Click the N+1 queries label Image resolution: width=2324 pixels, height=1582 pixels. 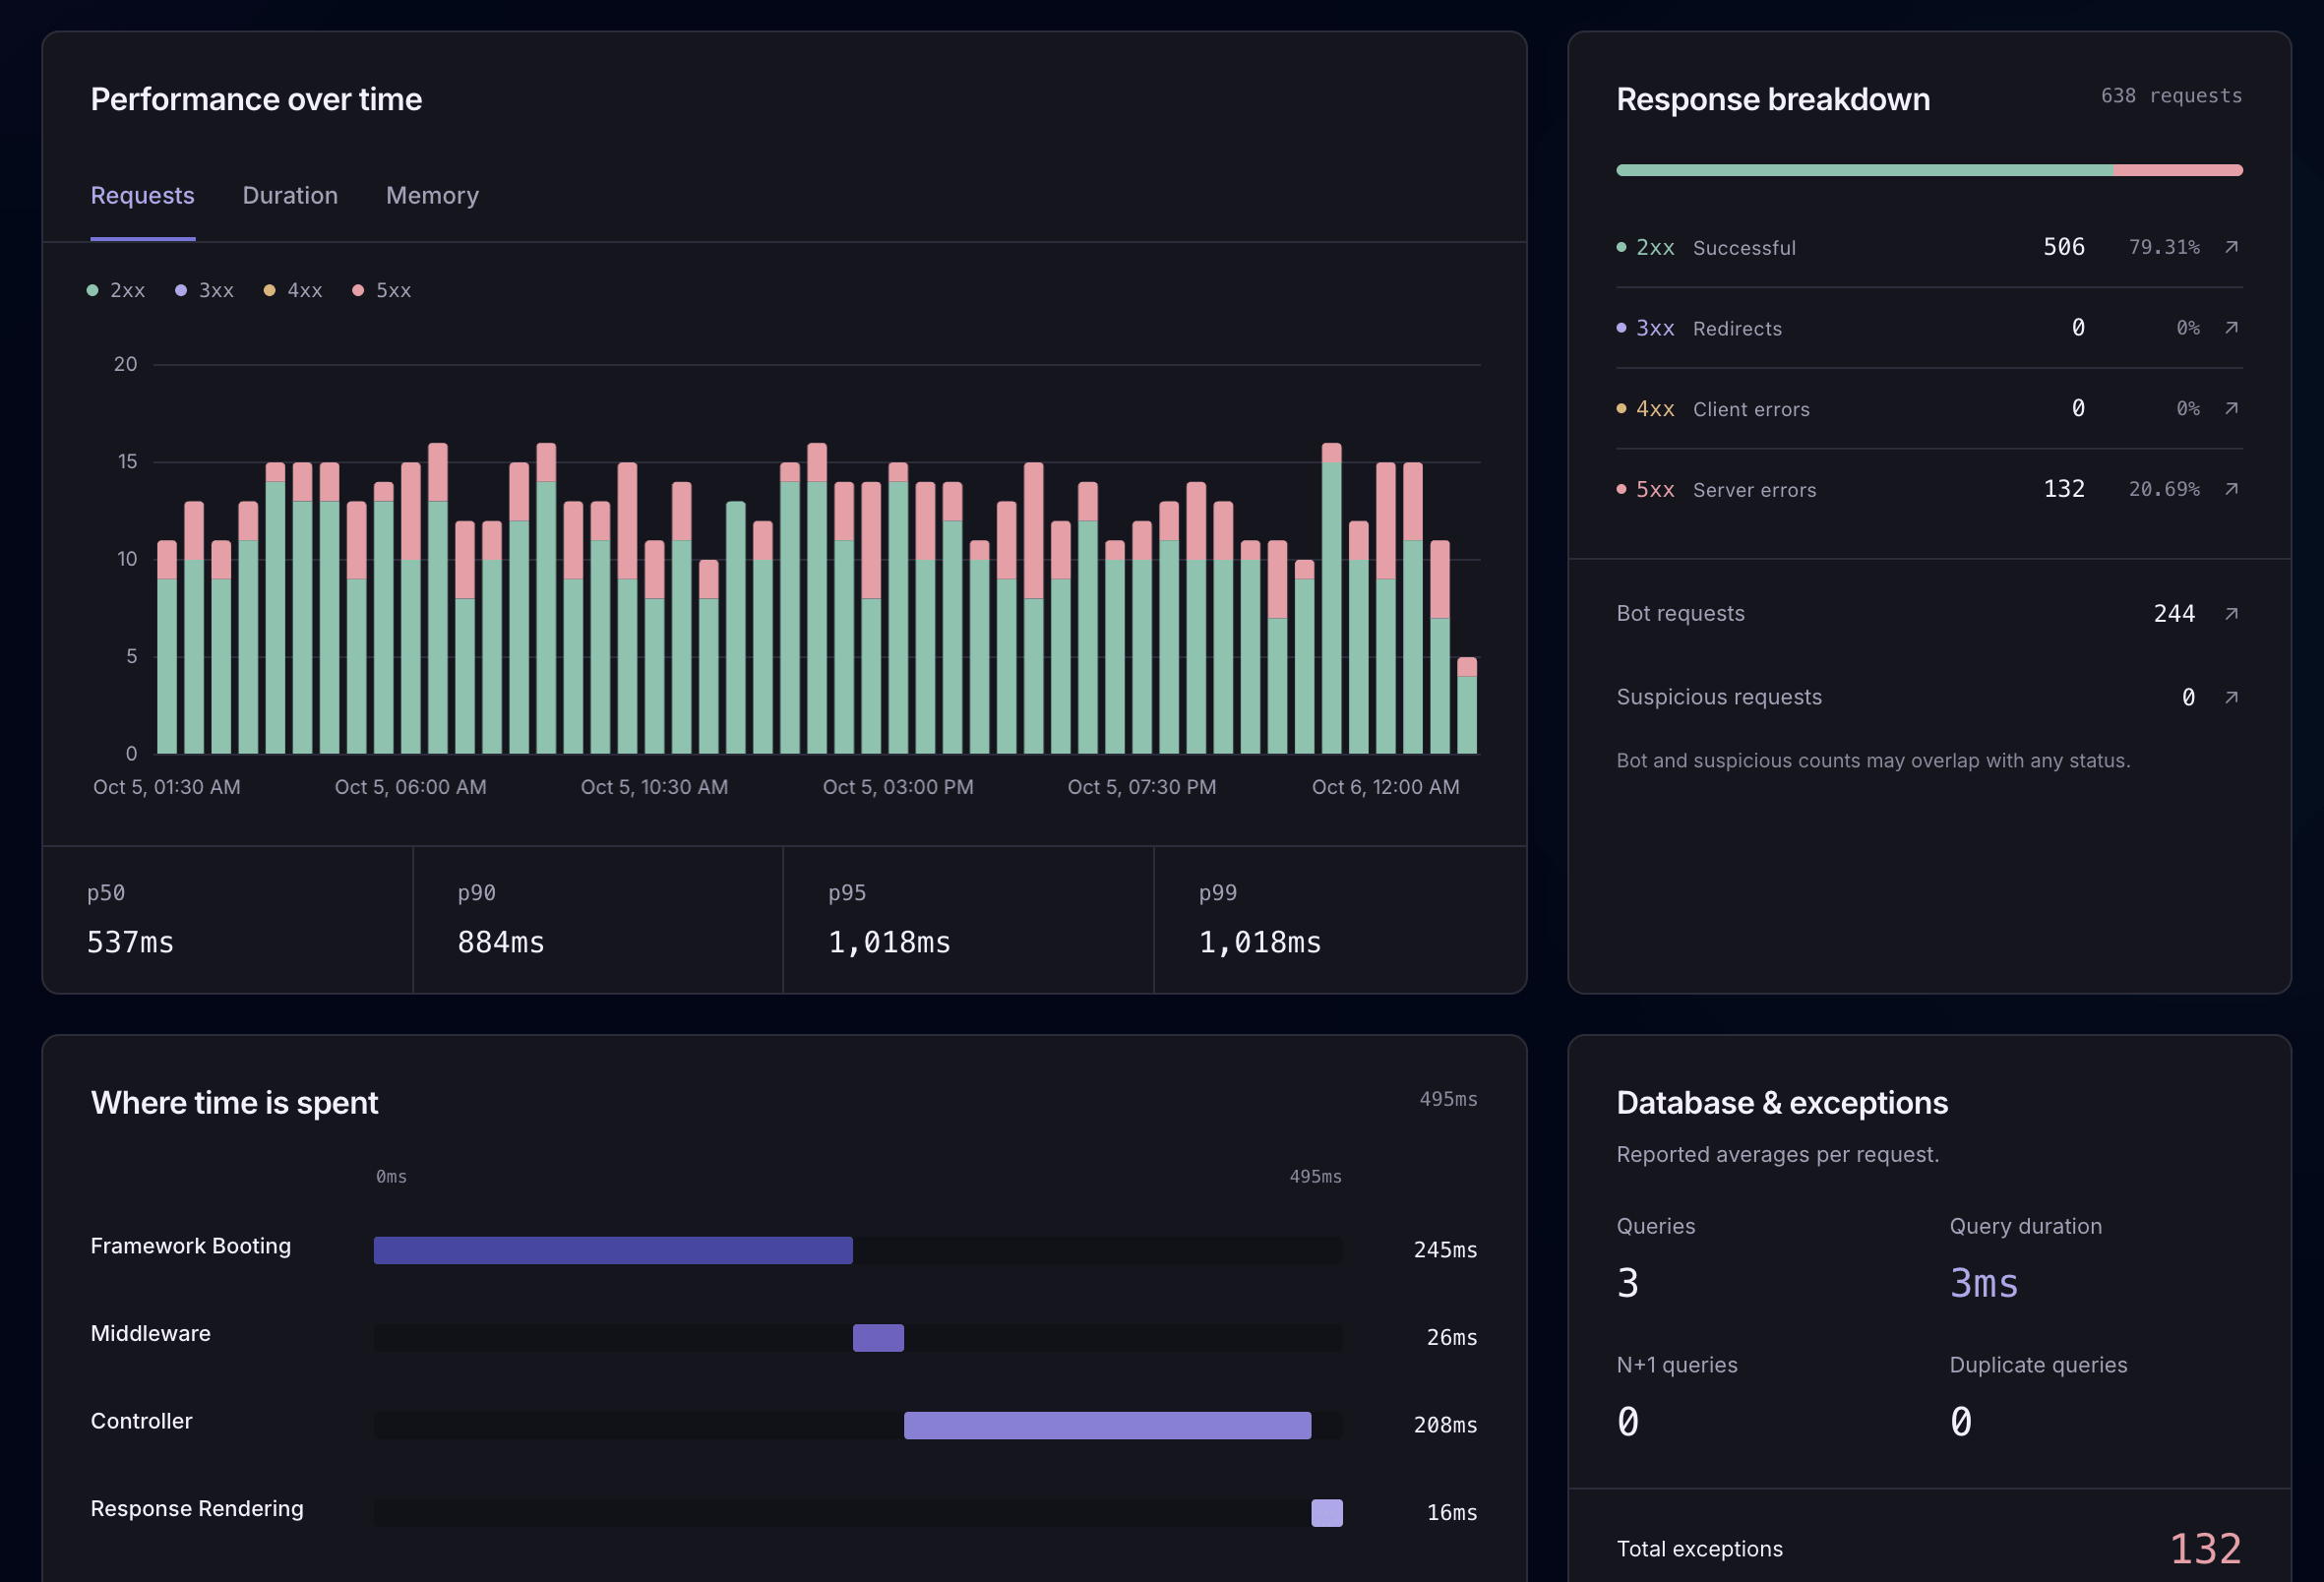click(x=1677, y=1365)
